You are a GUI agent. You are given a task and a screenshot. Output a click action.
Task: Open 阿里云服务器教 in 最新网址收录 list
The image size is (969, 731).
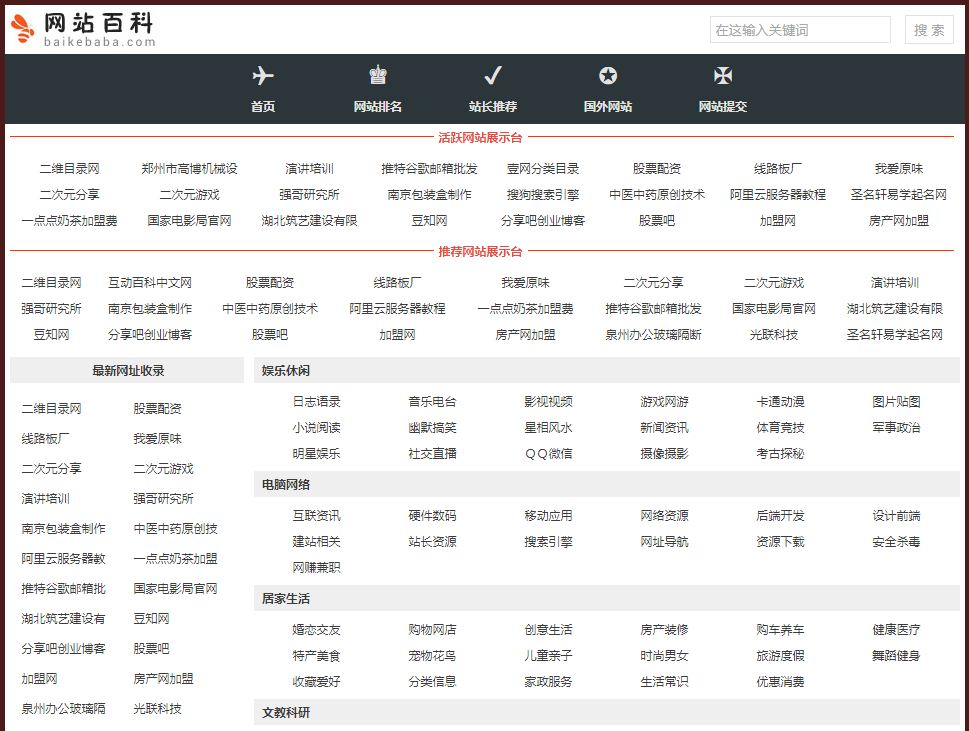tap(63, 559)
